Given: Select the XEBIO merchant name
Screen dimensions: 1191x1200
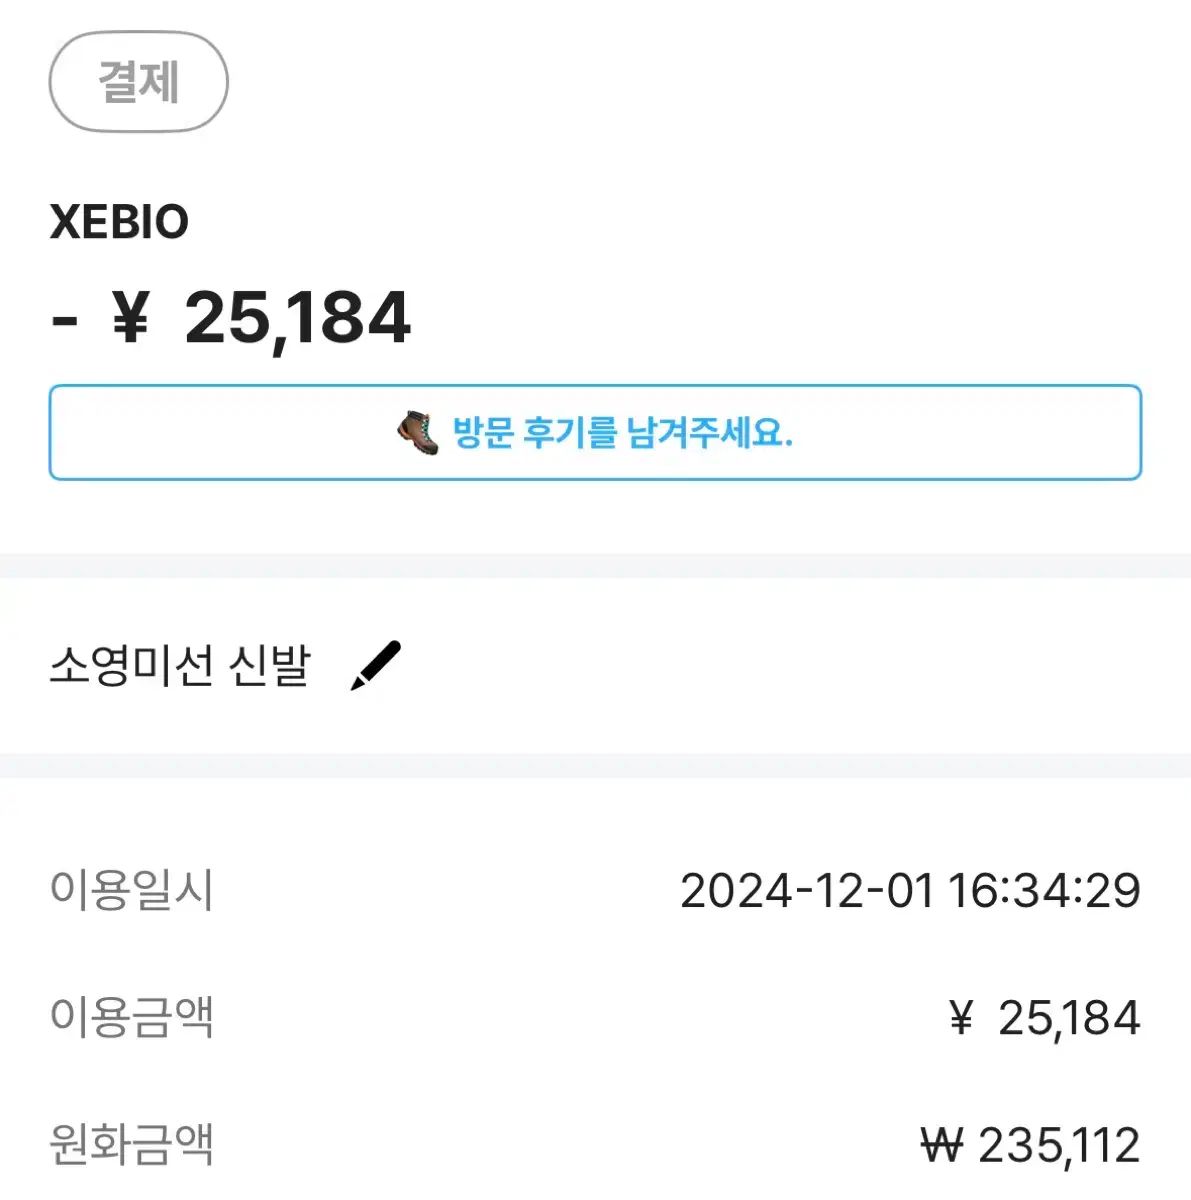Looking at the screenshot, I should point(119,222).
